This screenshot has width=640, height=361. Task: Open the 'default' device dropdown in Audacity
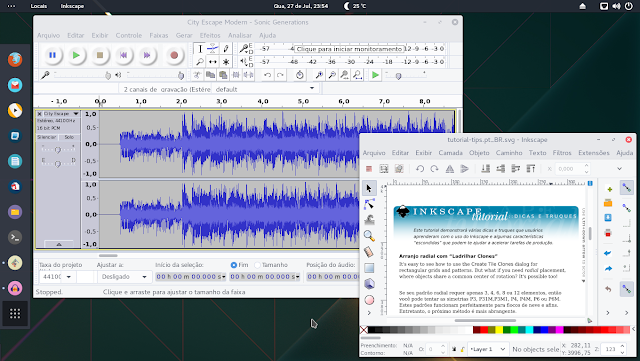pos(265,89)
